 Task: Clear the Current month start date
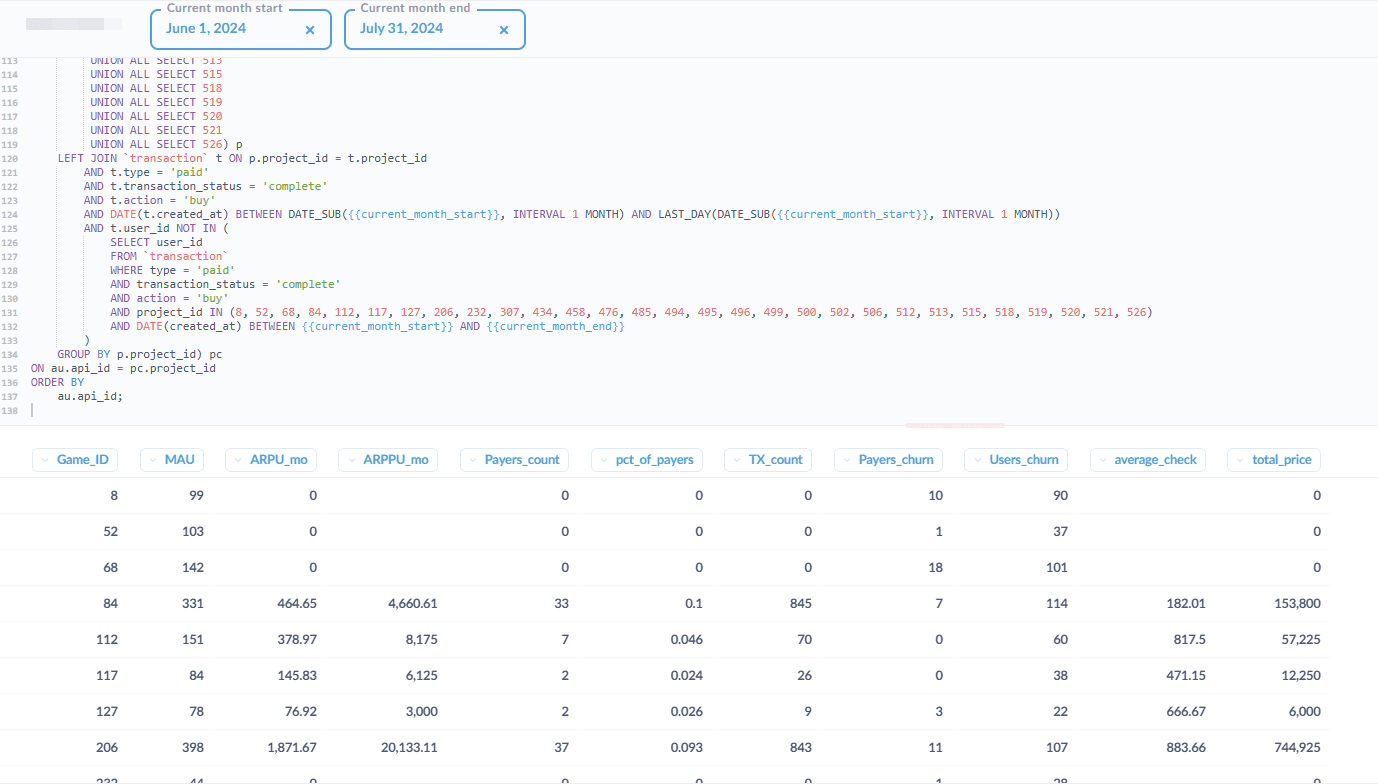310,30
